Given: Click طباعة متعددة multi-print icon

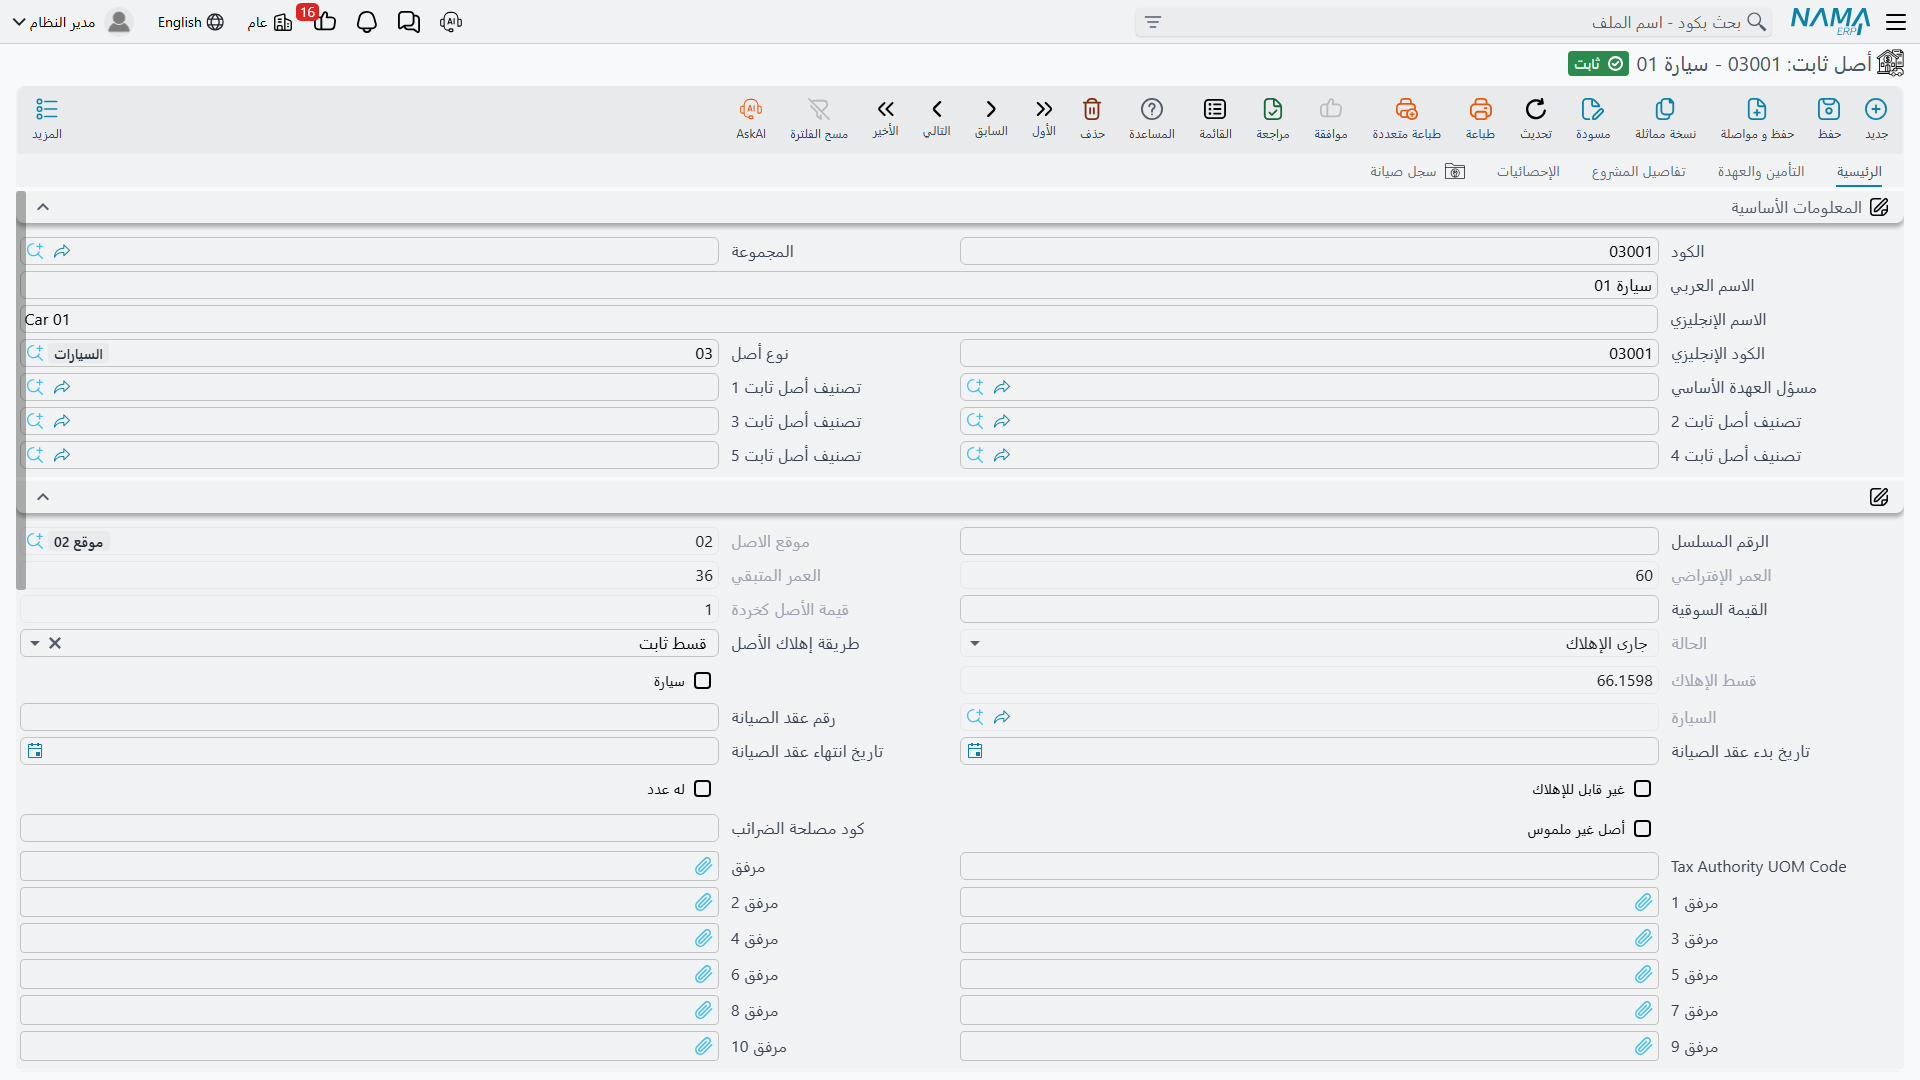Looking at the screenshot, I should (x=1406, y=109).
